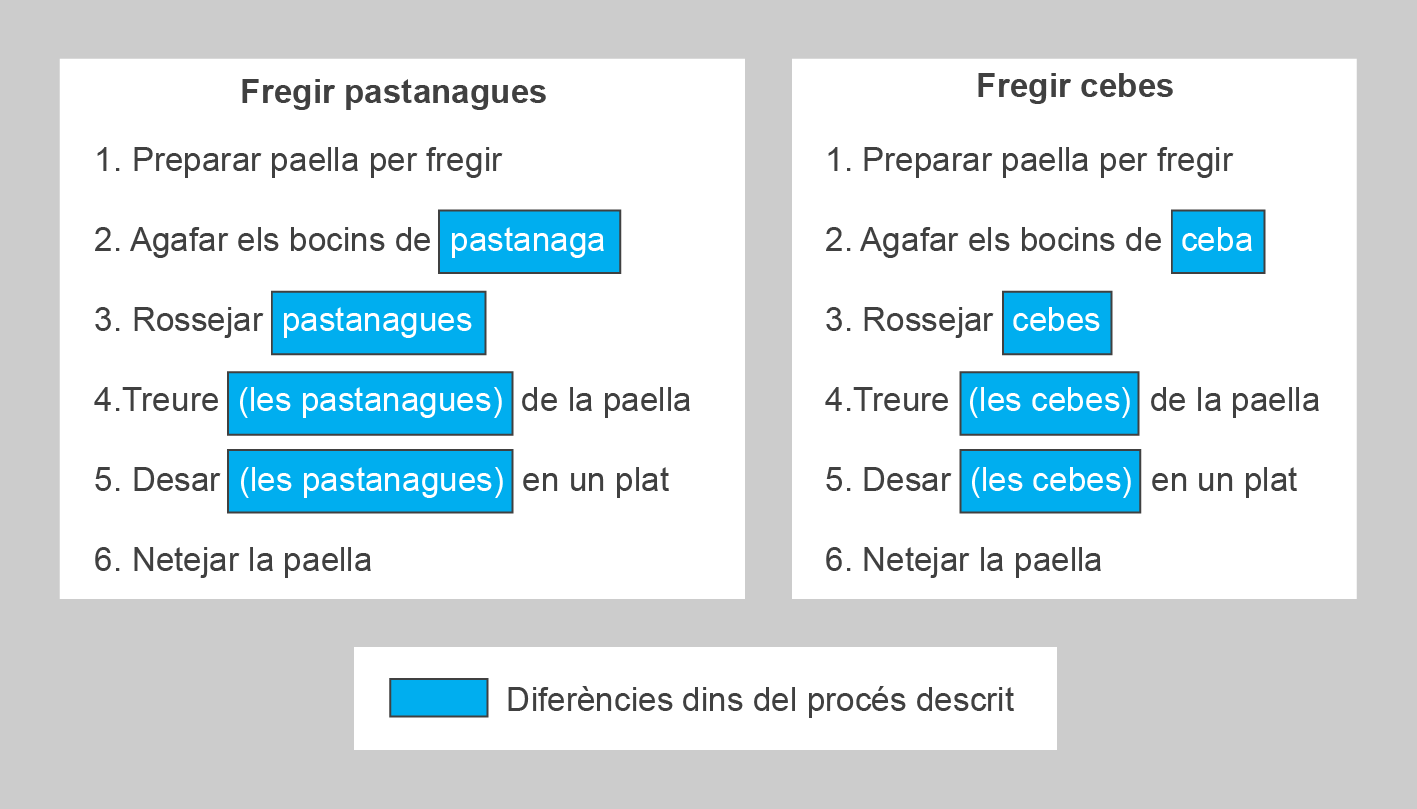The width and height of the screenshot is (1417, 809).
Task: Click the 'pastanagues' box in step 3
Action: pyautogui.click(x=378, y=322)
